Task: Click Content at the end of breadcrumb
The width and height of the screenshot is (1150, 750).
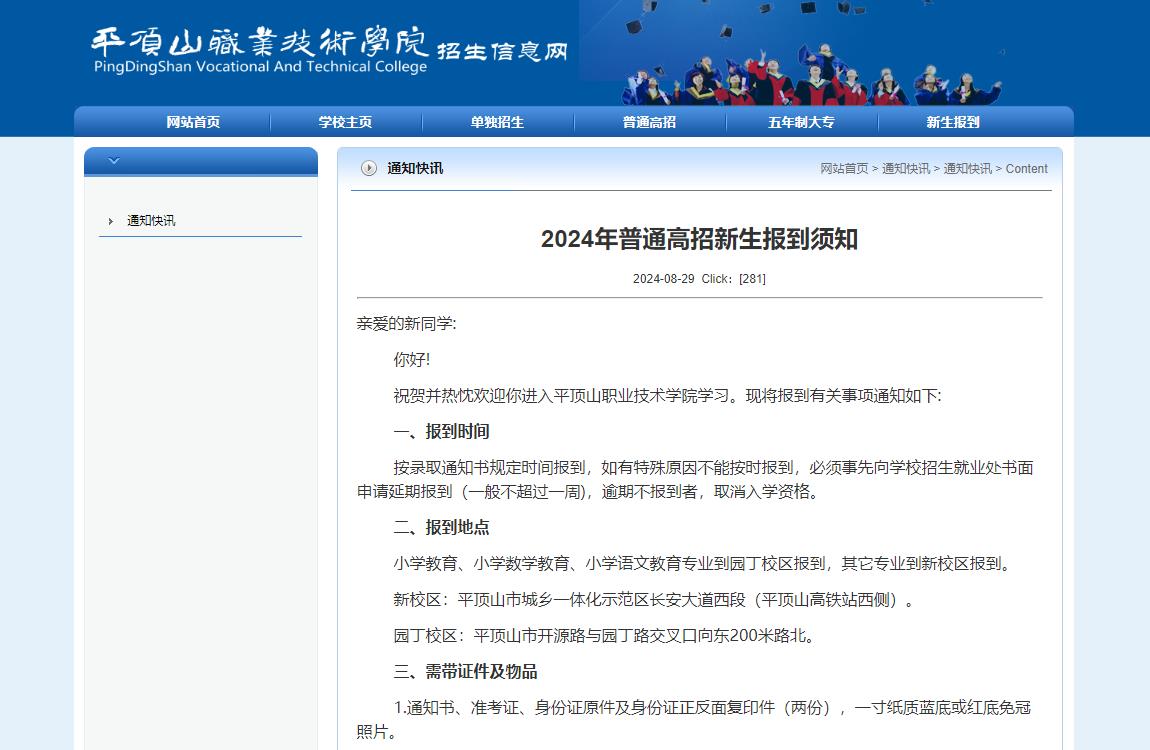Action: [1026, 169]
